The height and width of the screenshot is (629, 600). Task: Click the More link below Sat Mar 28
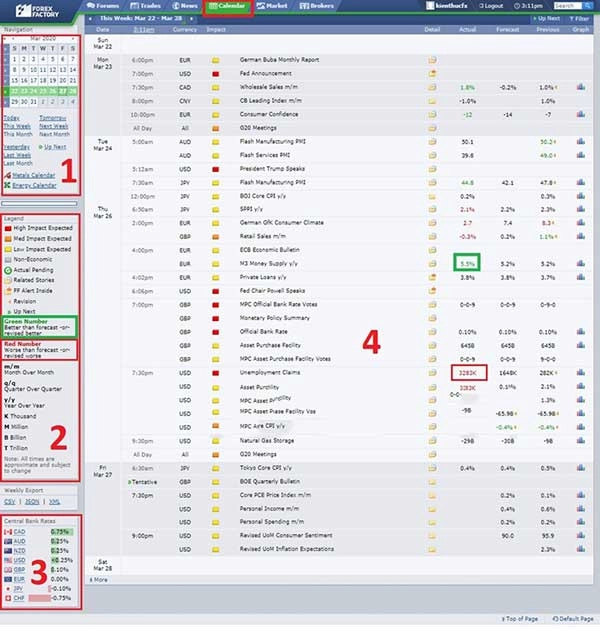[99, 580]
